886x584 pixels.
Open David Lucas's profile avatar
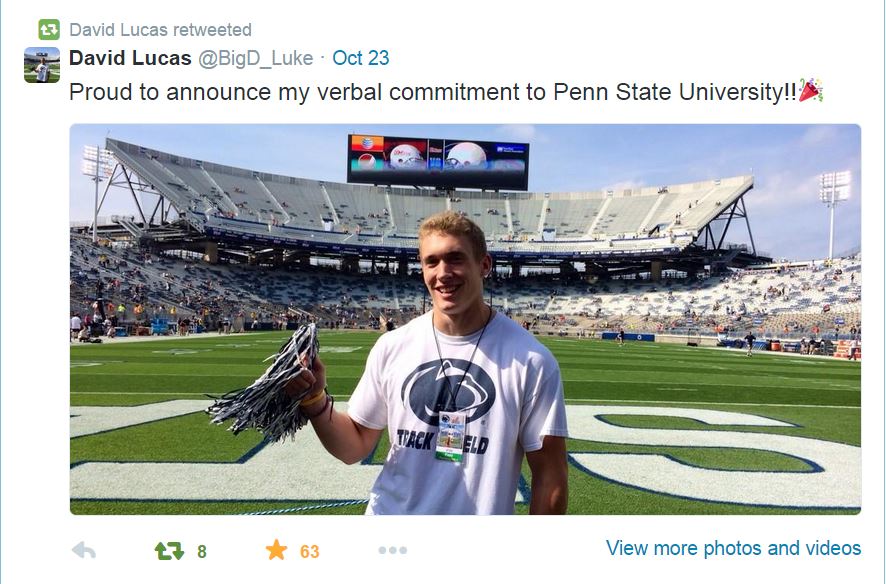42,65
